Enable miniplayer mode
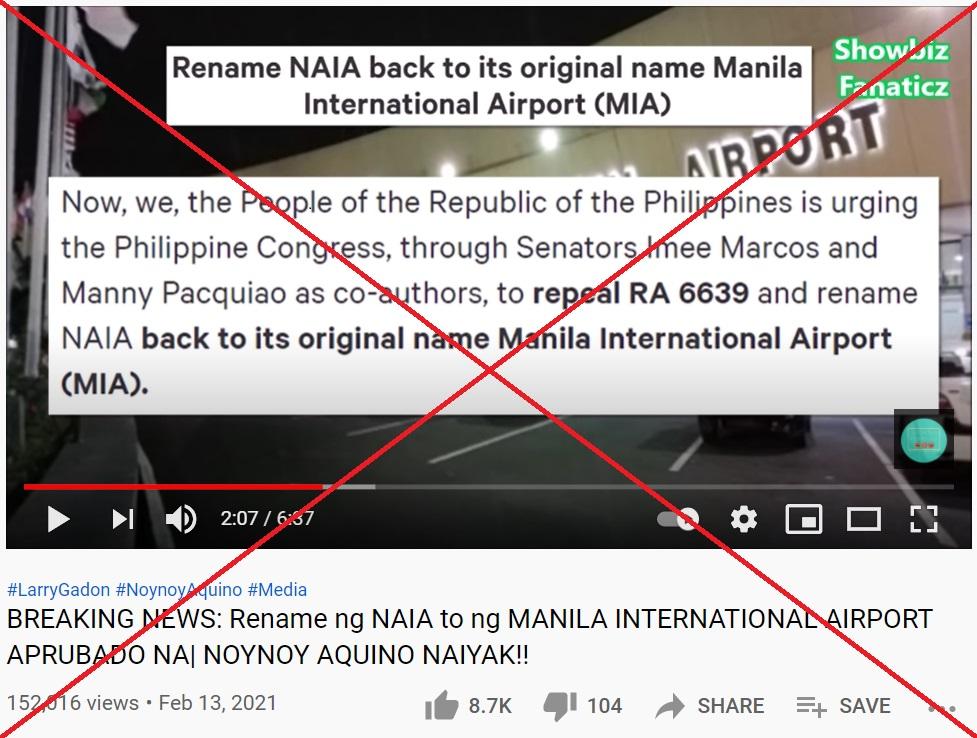 point(804,519)
